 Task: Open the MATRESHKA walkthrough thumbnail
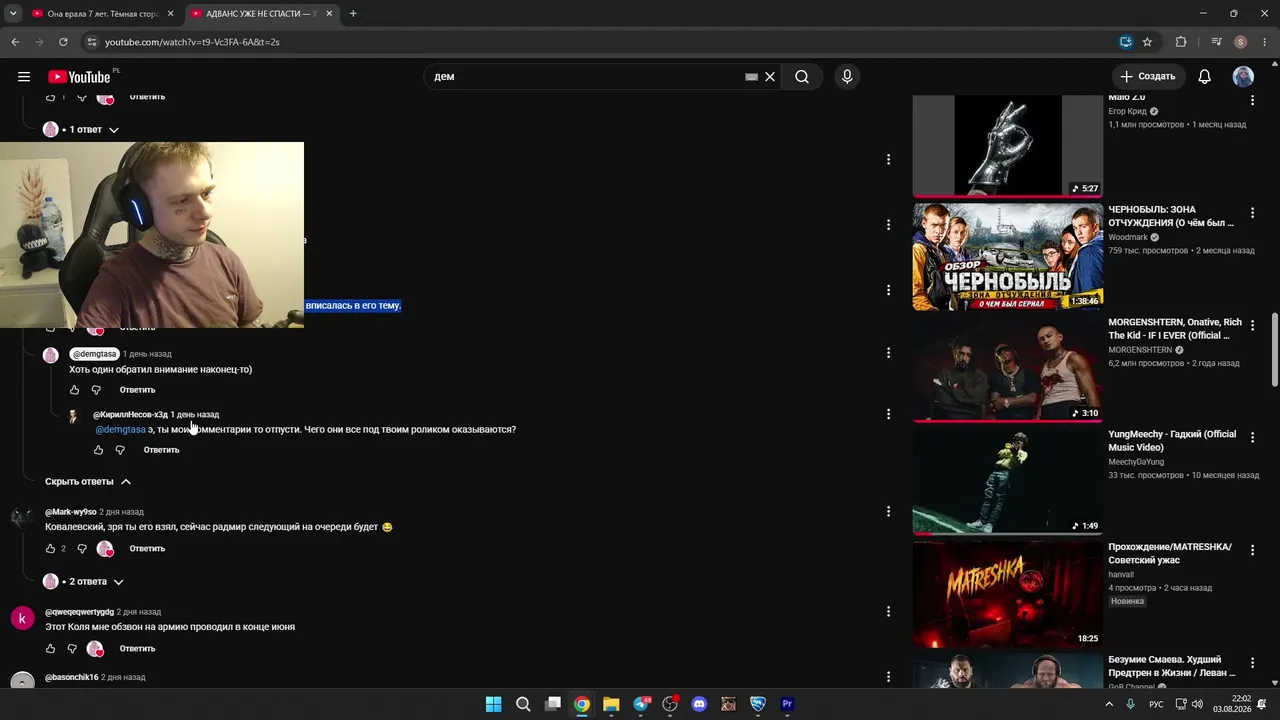[x=1008, y=594]
